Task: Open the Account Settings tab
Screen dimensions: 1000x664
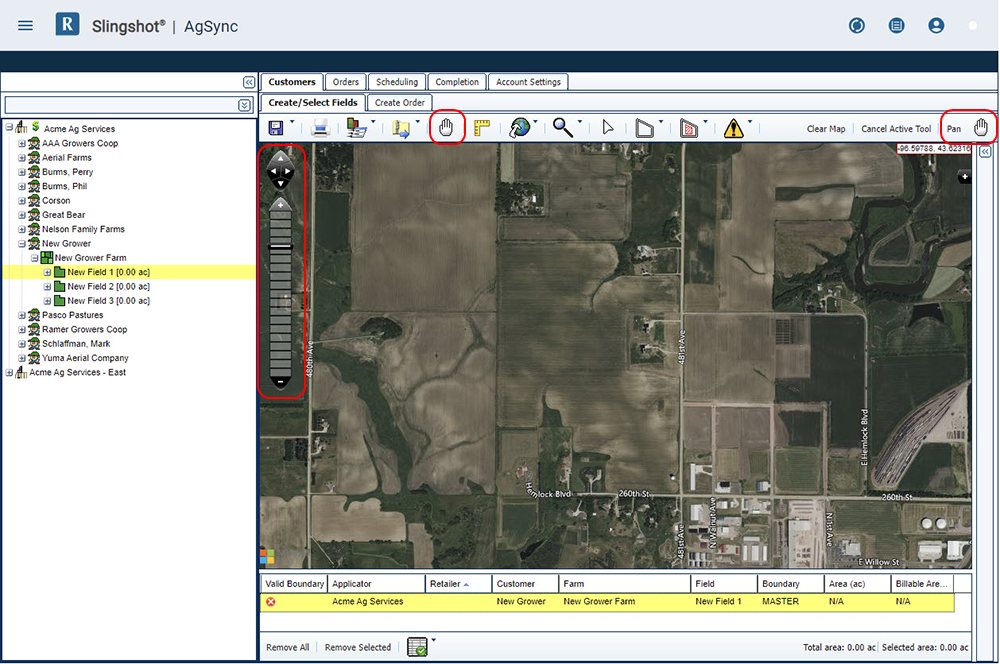Action: coord(528,82)
